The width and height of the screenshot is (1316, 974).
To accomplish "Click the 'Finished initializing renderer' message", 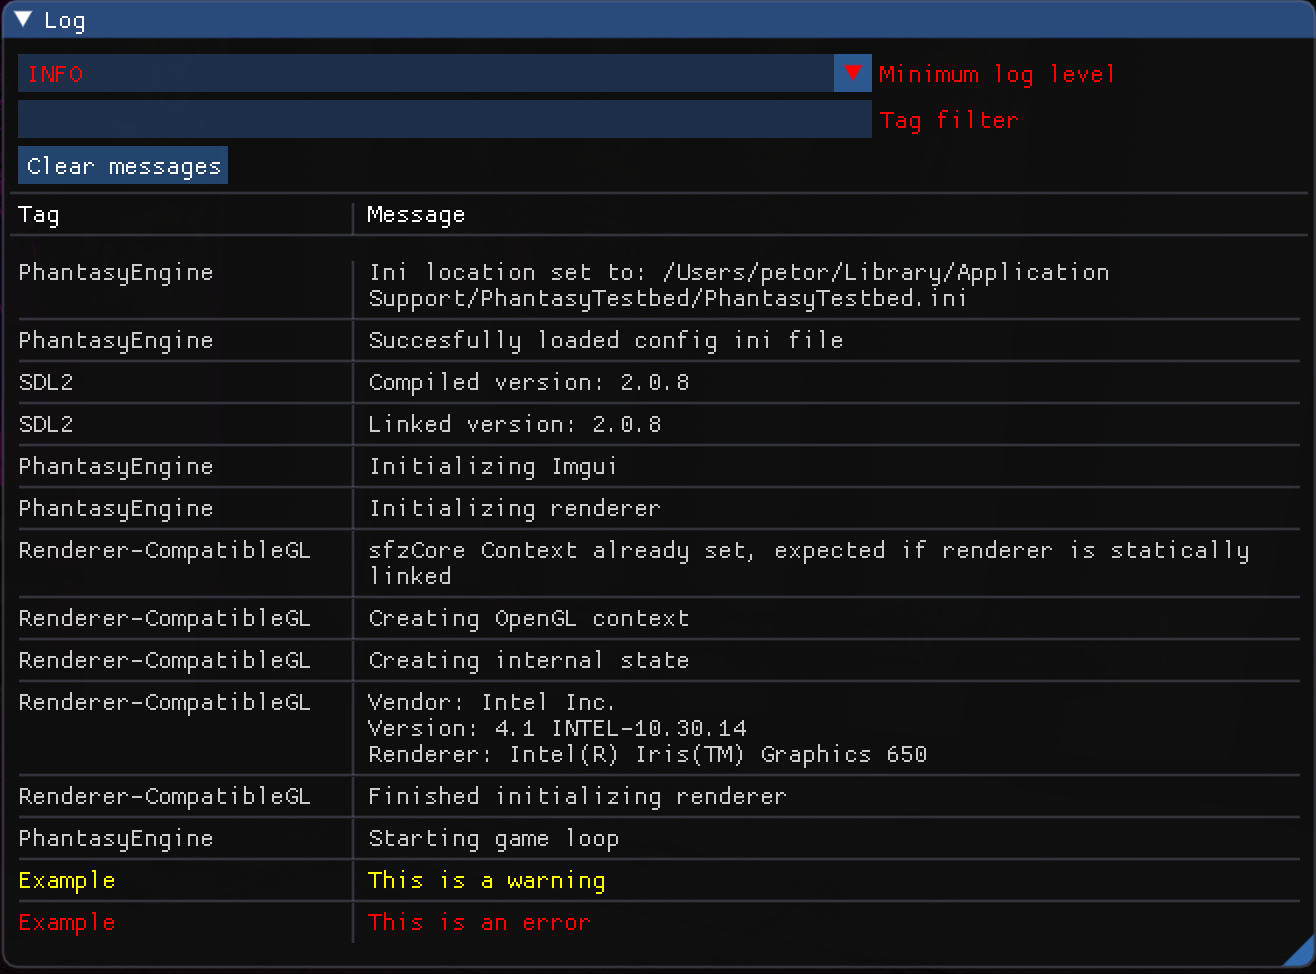I will tap(577, 796).
